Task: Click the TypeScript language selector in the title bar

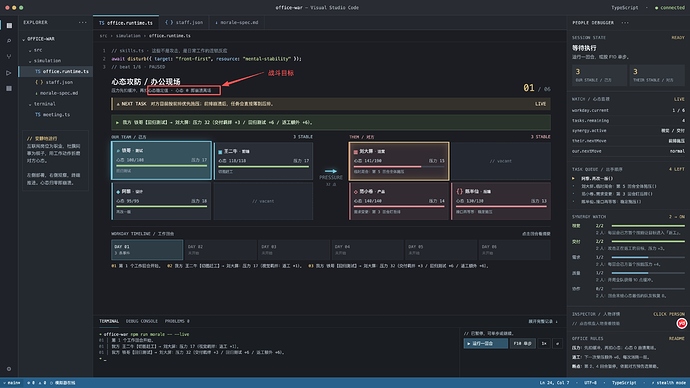Action: click(x=624, y=7)
